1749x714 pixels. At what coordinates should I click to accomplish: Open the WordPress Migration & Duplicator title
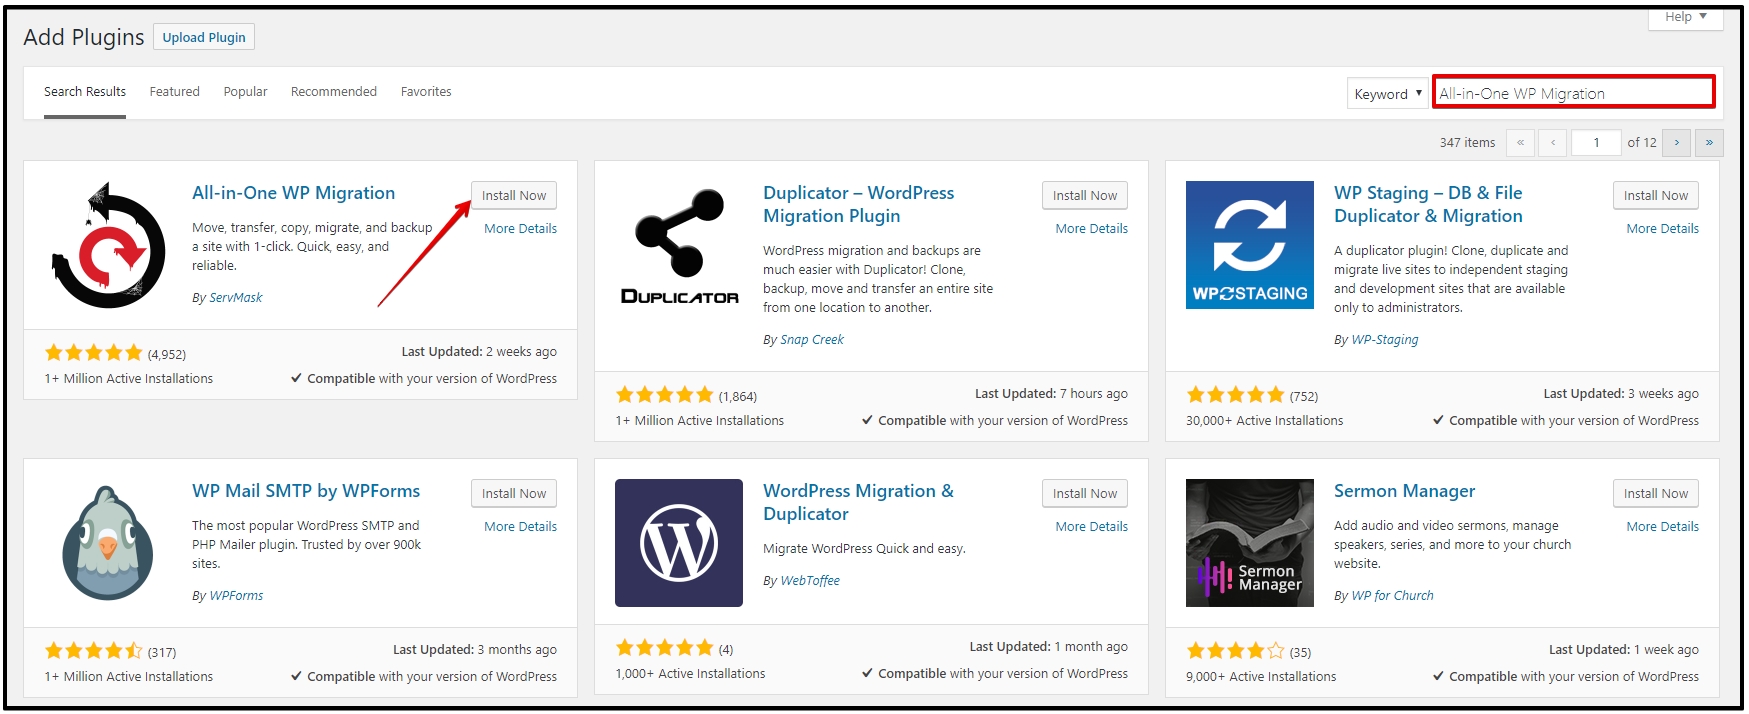pyautogui.click(x=858, y=502)
